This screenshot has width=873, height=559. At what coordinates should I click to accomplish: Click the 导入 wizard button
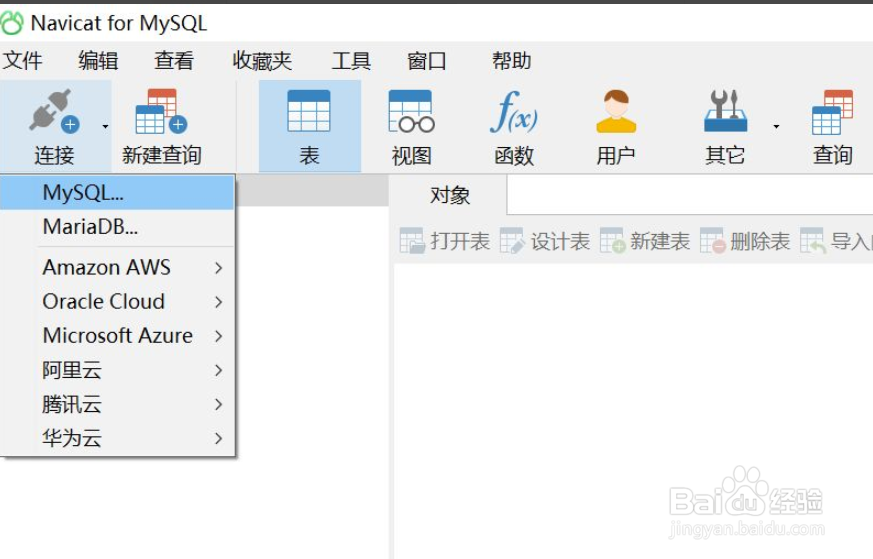(836, 241)
